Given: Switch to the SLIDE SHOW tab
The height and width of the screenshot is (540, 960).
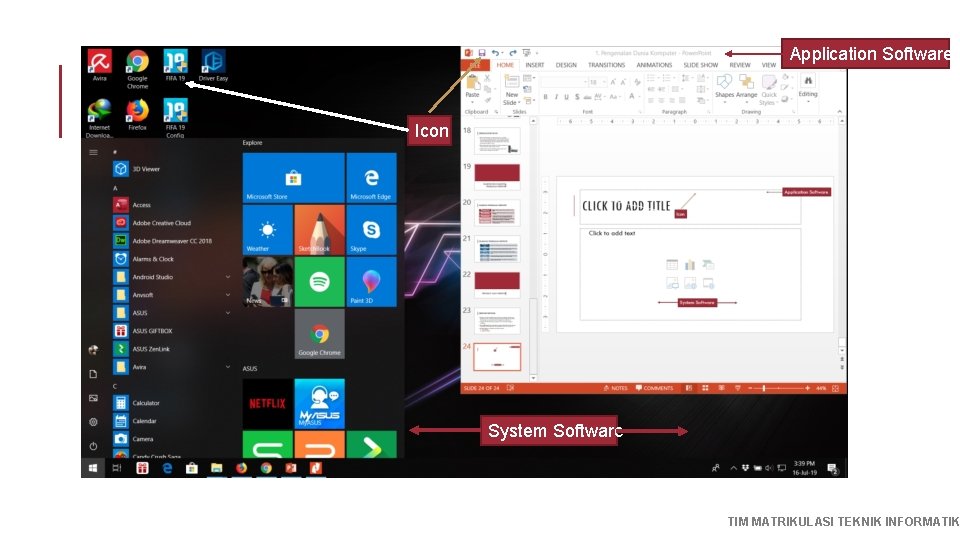Looking at the screenshot, I should 700,65.
